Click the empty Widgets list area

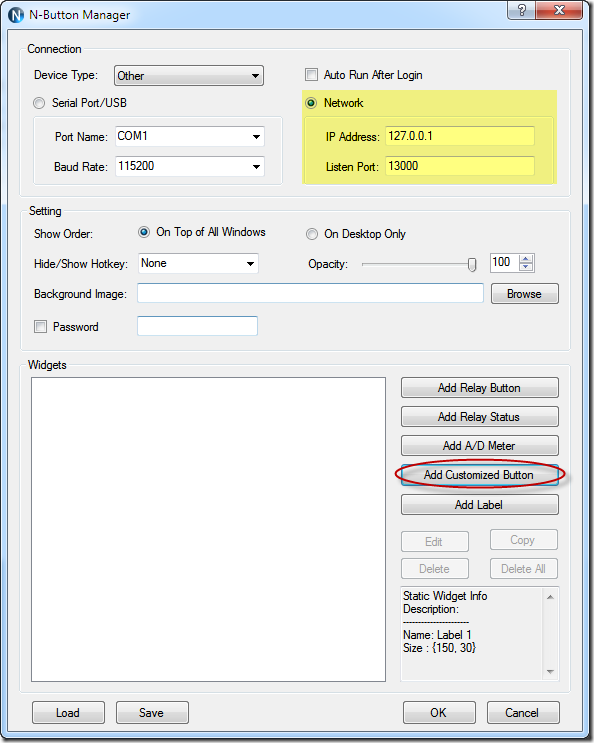208,529
